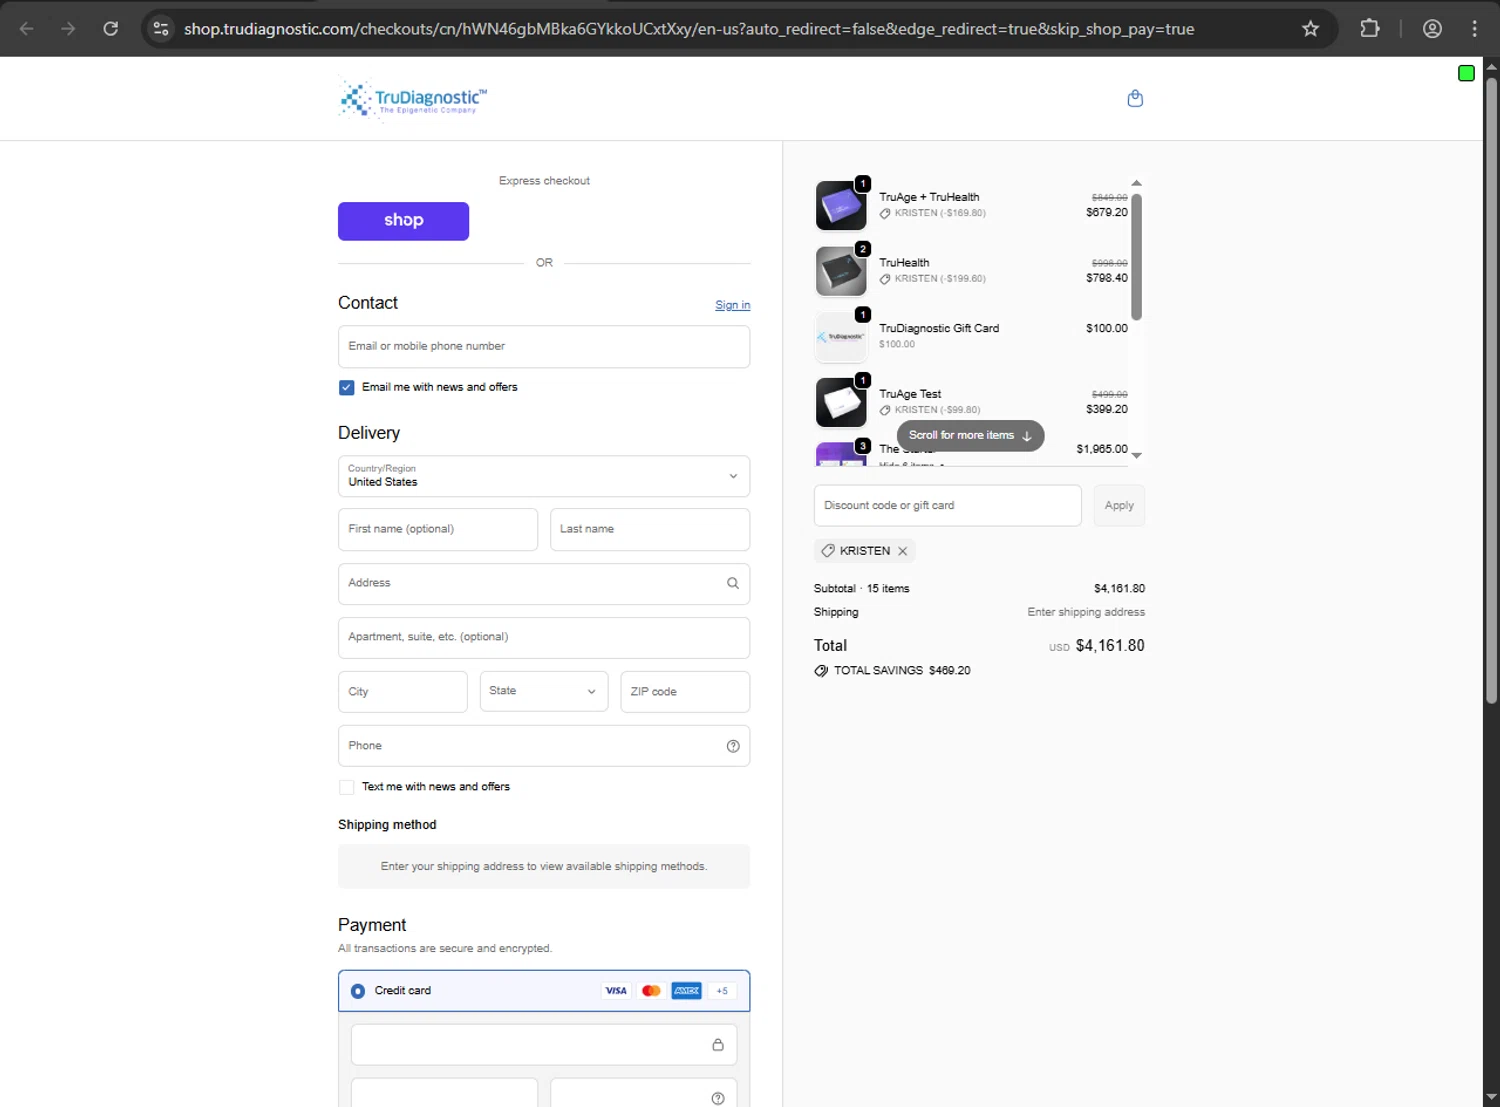
Task: Click the card number field
Action: [x=544, y=1045]
